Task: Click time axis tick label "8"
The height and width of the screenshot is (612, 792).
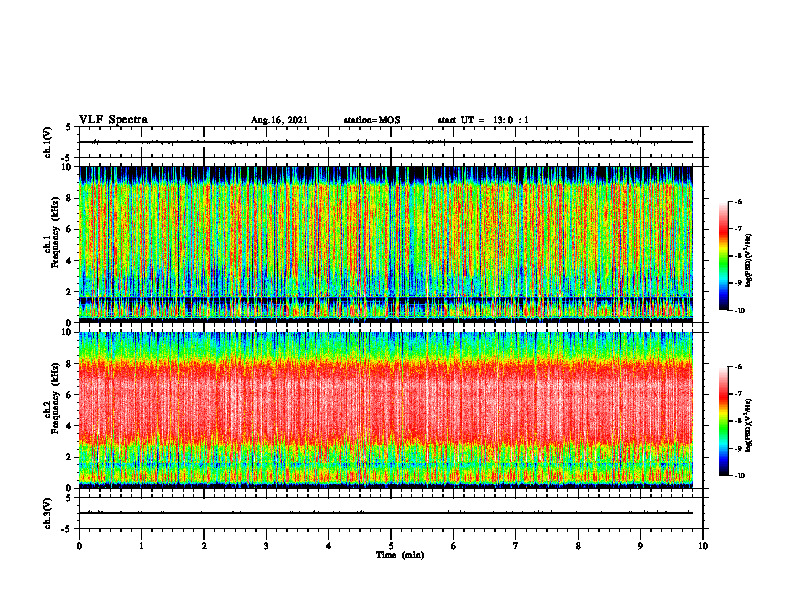Action: pyautogui.click(x=578, y=546)
